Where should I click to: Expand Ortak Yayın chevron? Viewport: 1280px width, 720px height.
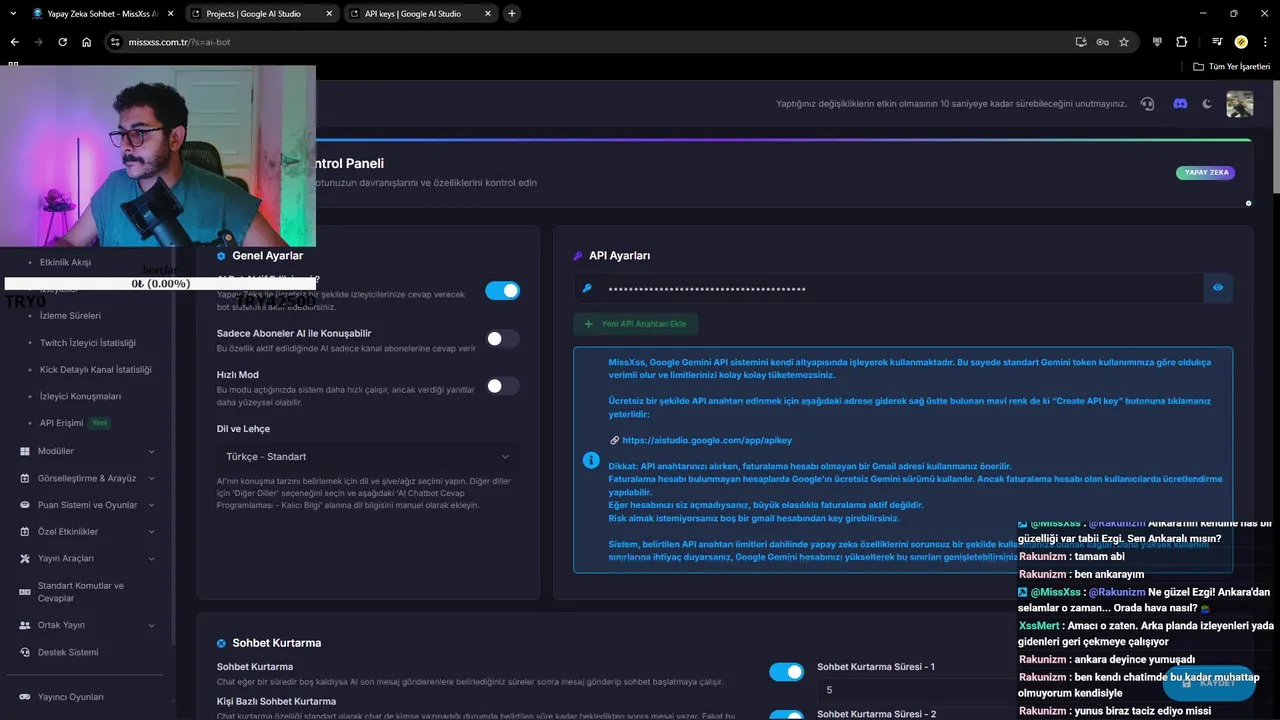[151, 625]
